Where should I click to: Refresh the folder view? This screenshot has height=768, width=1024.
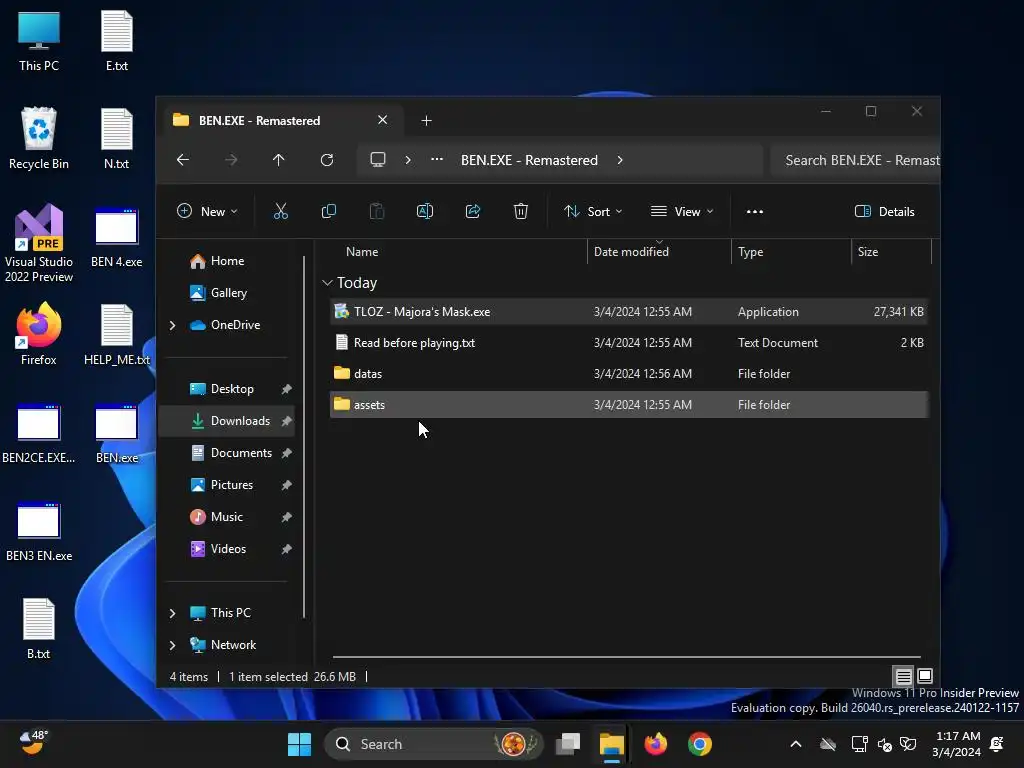pos(327,160)
